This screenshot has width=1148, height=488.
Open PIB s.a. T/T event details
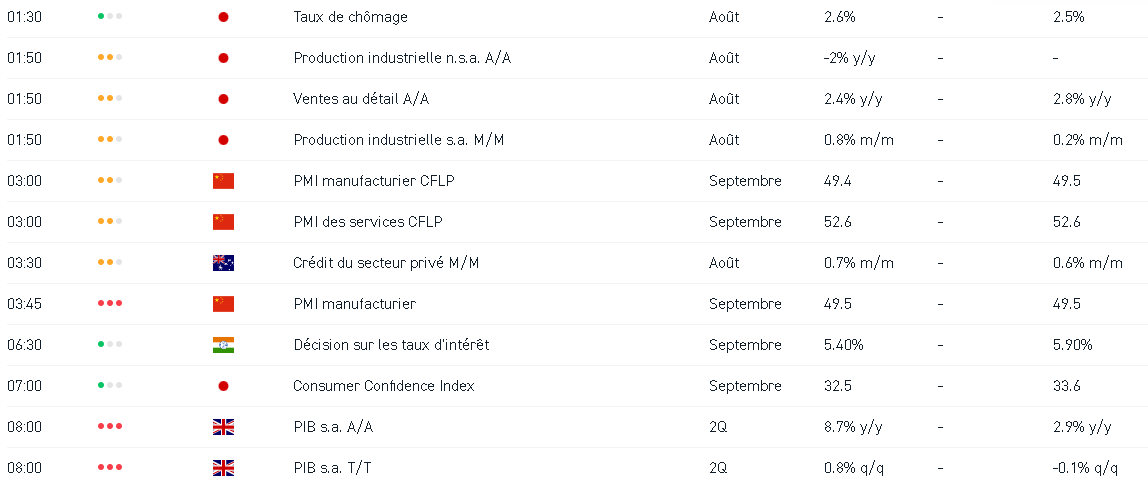tap(332, 468)
